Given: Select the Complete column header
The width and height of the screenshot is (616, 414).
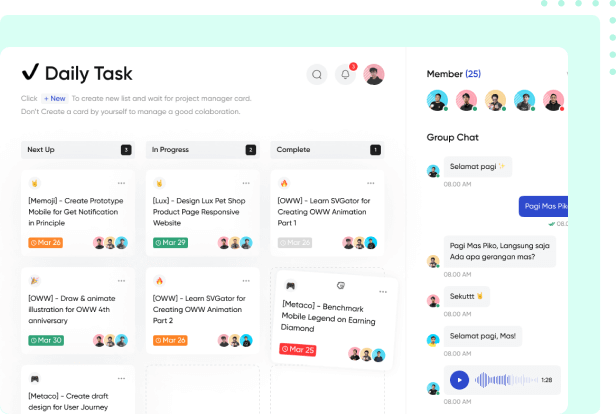Looking at the screenshot, I should click(327, 150).
